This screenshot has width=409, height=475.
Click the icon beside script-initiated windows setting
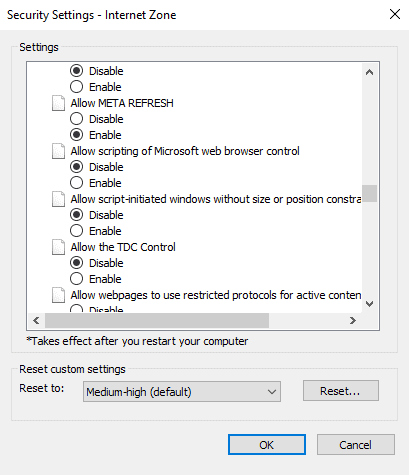tap(58, 199)
